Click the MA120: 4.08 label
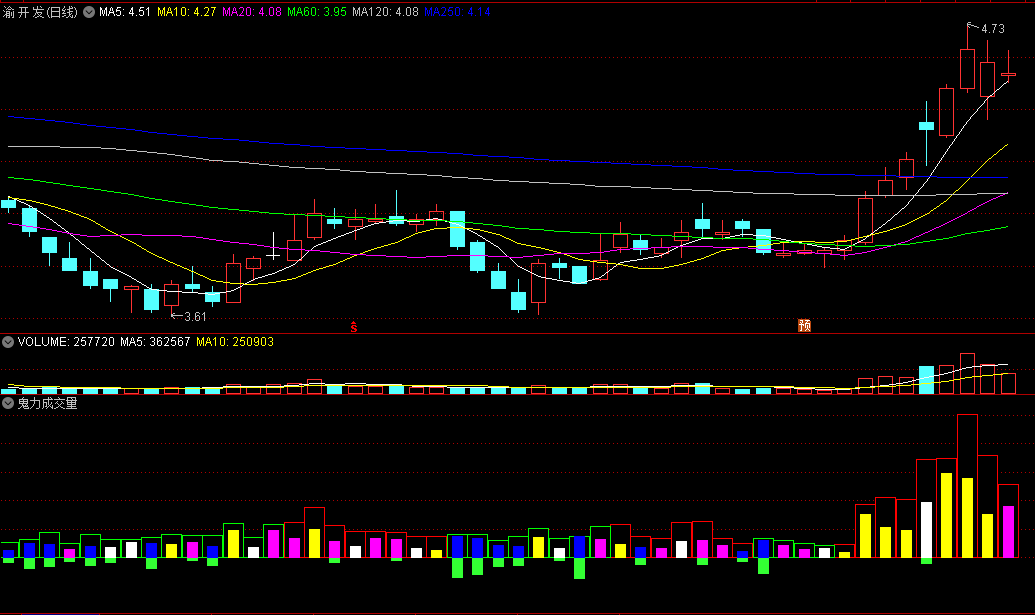The image size is (1035, 615). pyautogui.click(x=385, y=12)
